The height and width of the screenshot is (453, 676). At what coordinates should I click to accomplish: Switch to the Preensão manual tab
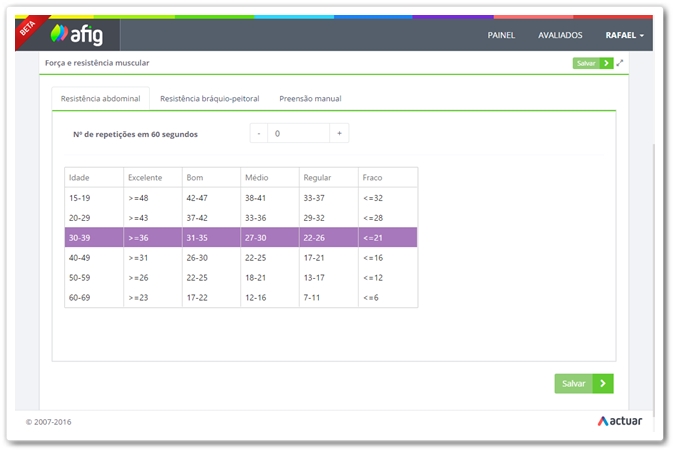[x=310, y=99]
